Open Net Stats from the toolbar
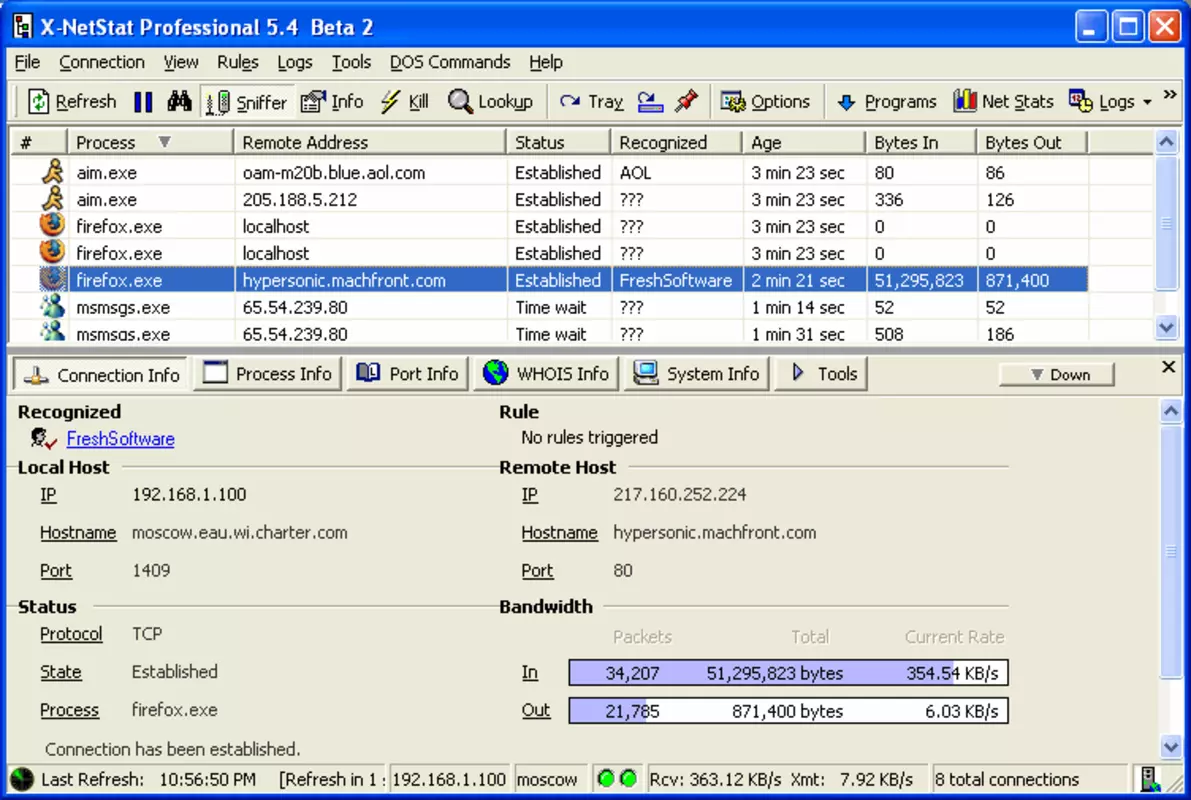 pyautogui.click(x=1003, y=102)
